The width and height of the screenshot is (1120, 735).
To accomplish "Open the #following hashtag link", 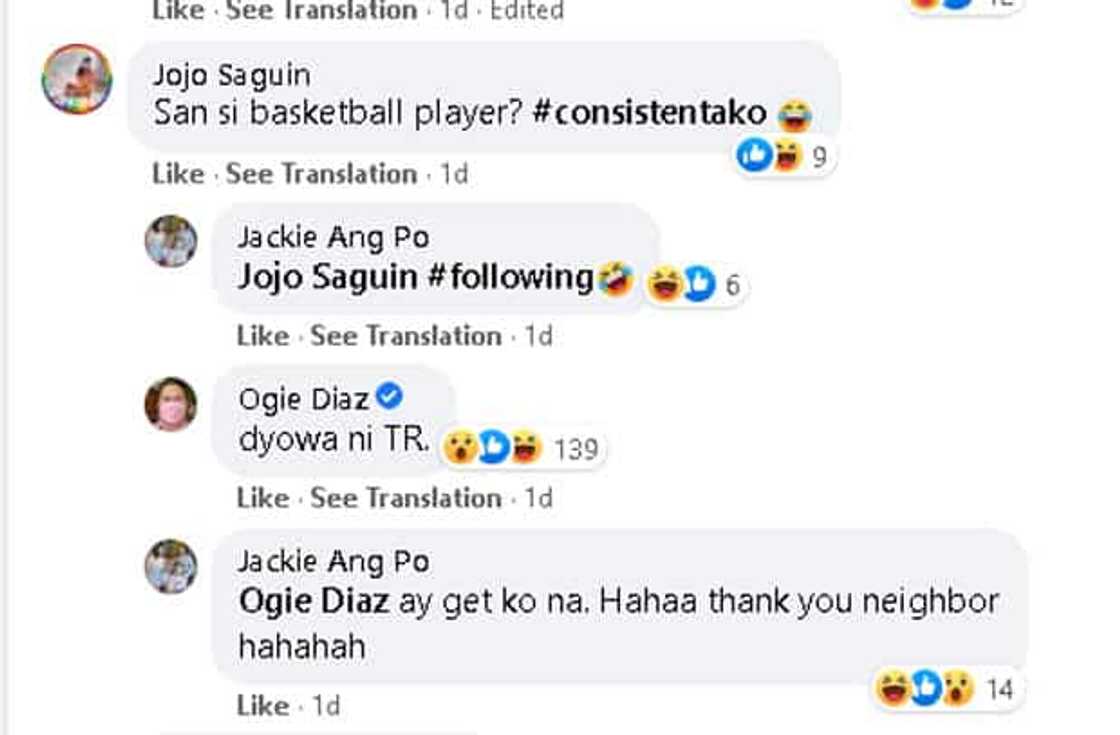I will (x=510, y=276).
